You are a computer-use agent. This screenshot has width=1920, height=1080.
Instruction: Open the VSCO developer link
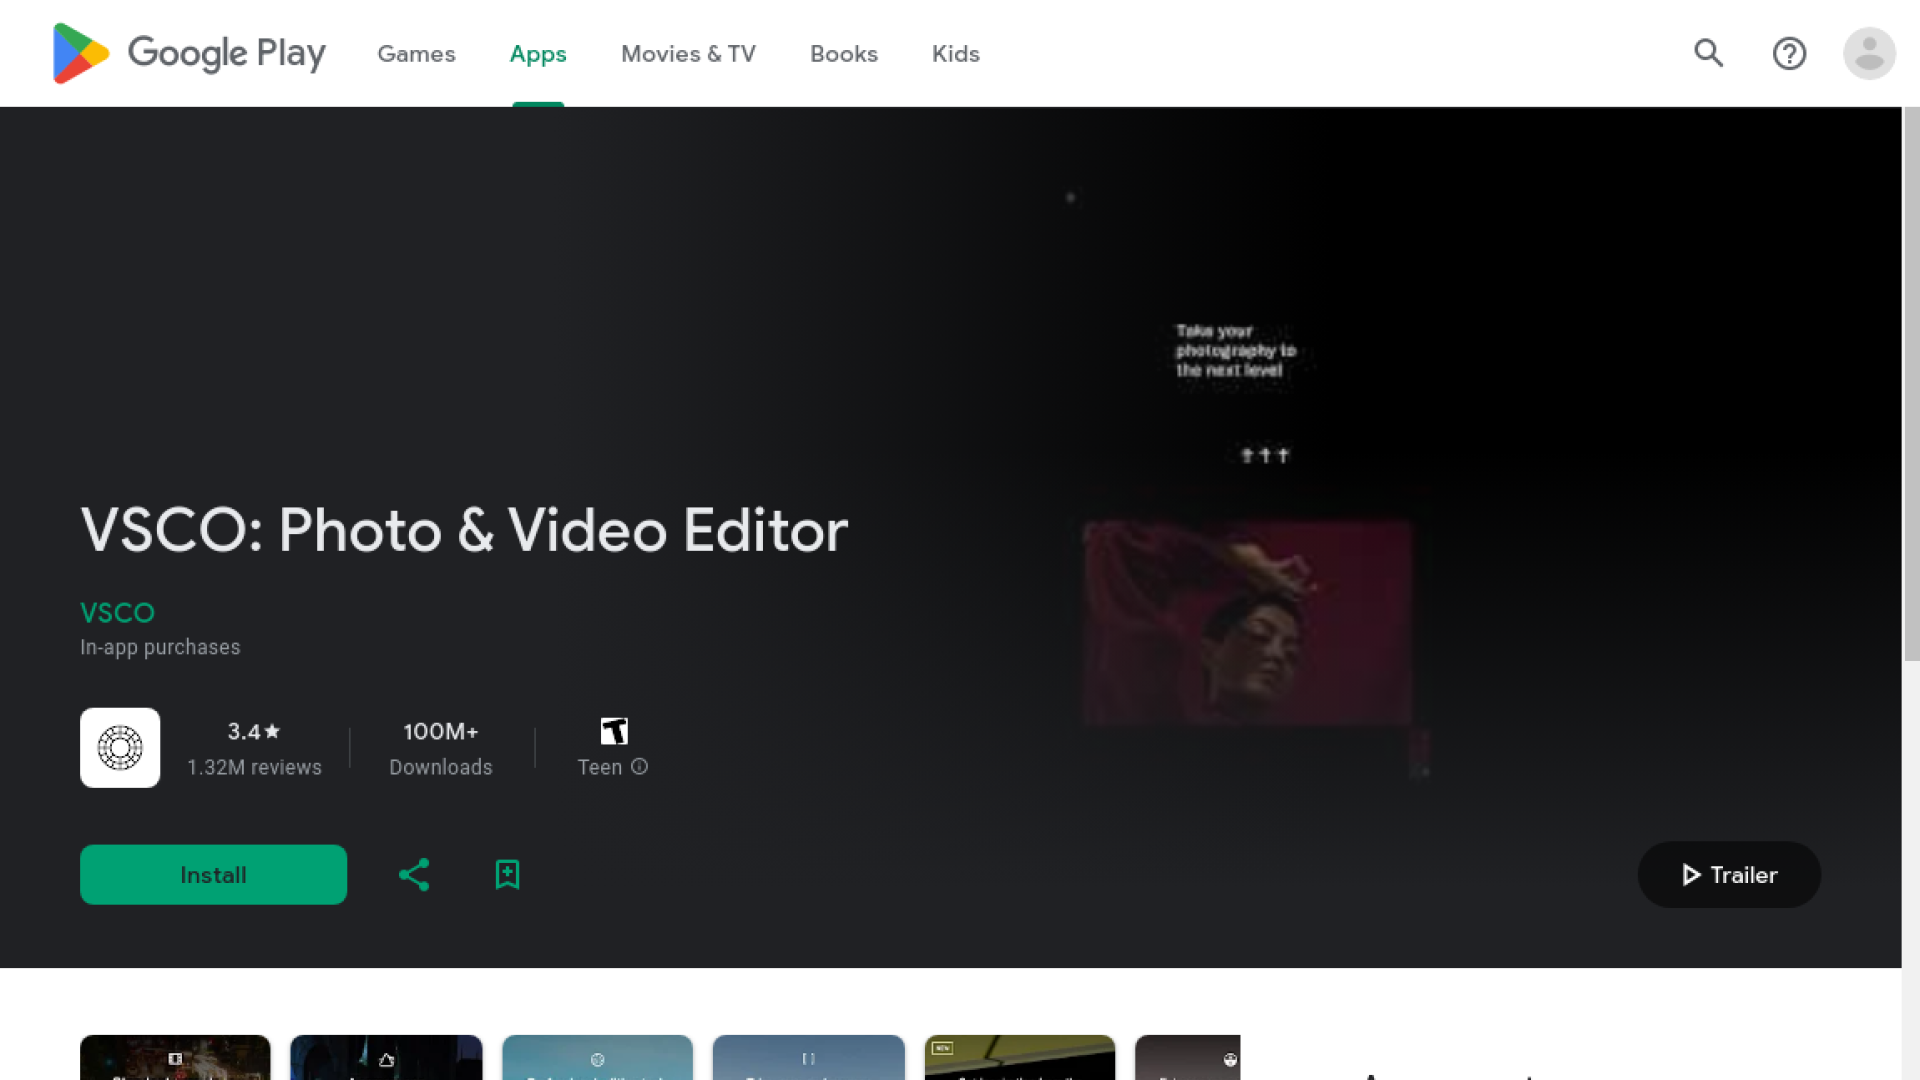pyautogui.click(x=117, y=612)
